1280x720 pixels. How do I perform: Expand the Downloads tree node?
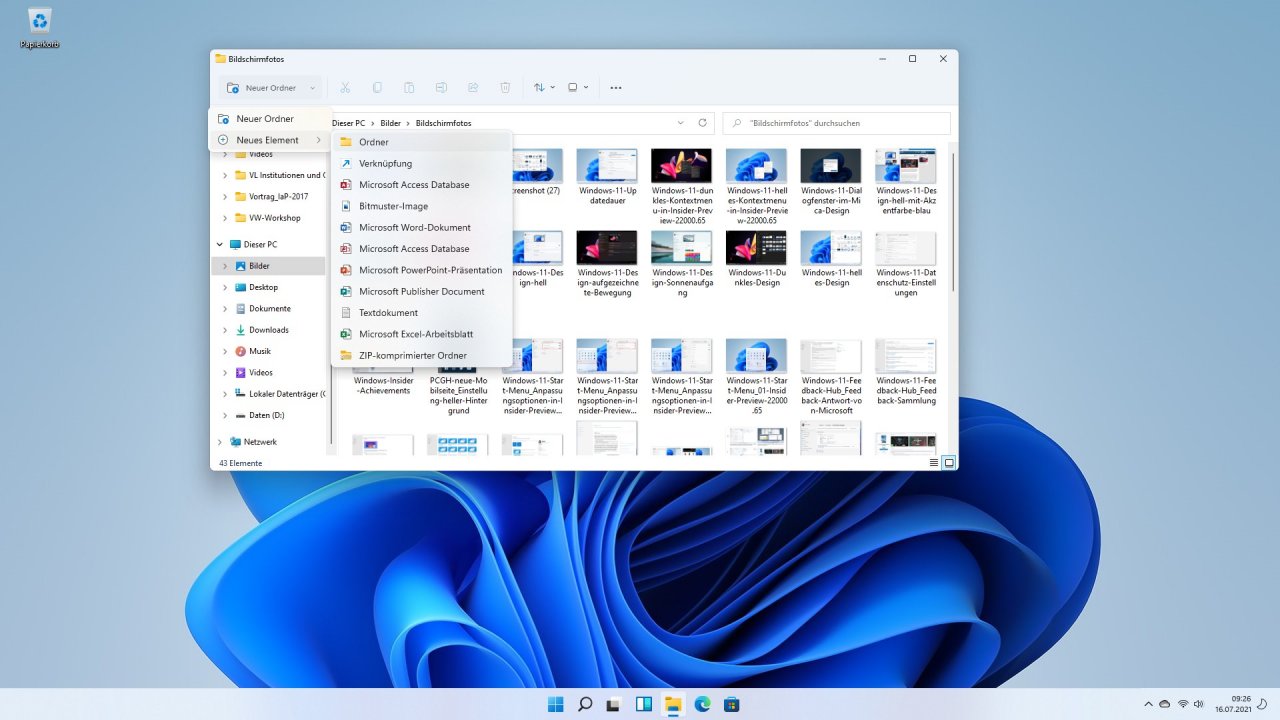click(225, 330)
